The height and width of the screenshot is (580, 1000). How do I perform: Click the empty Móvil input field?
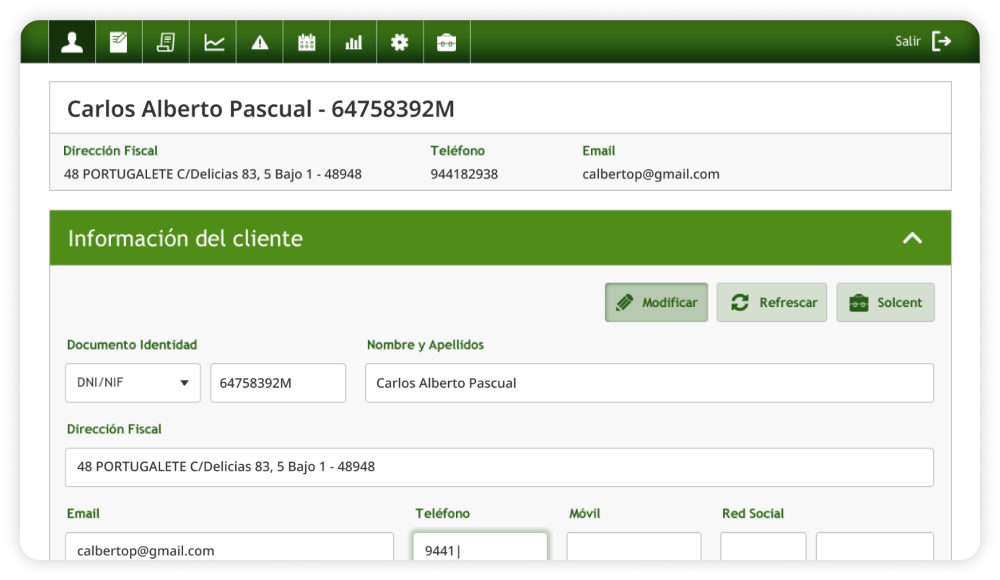coord(634,547)
